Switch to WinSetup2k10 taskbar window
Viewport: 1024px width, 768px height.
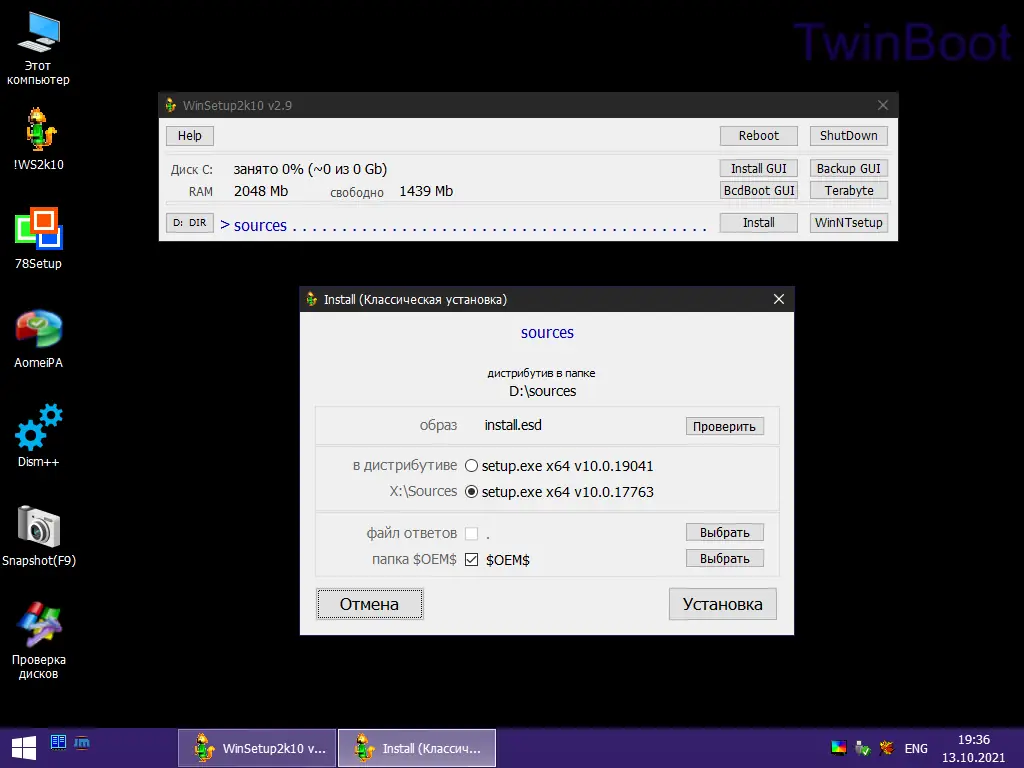[257, 748]
